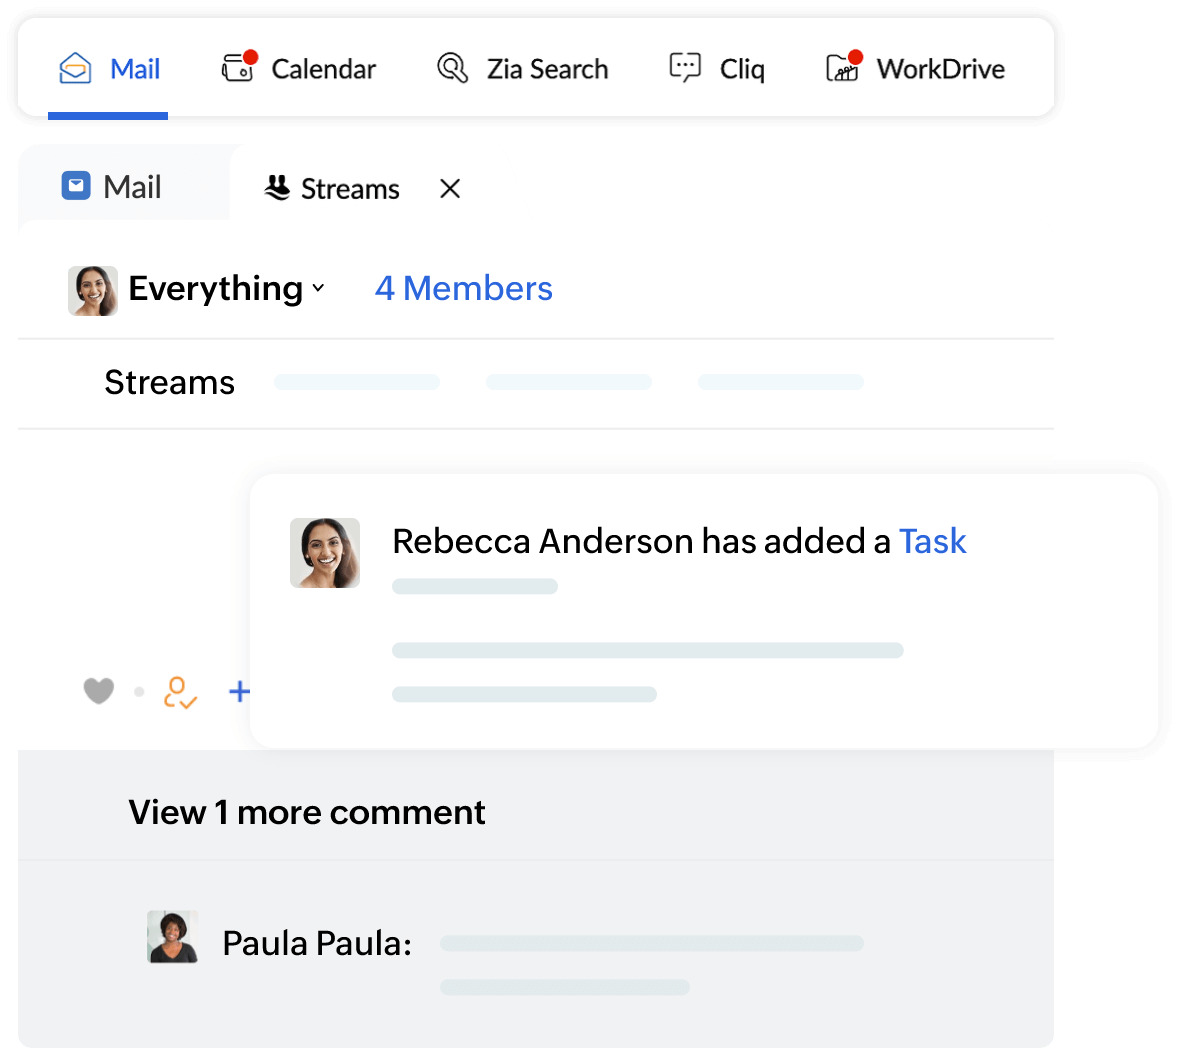Open Zia Search magnifier icon
Image resolution: width=1188 pixels, height=1048 pixels.
point(452,68)
